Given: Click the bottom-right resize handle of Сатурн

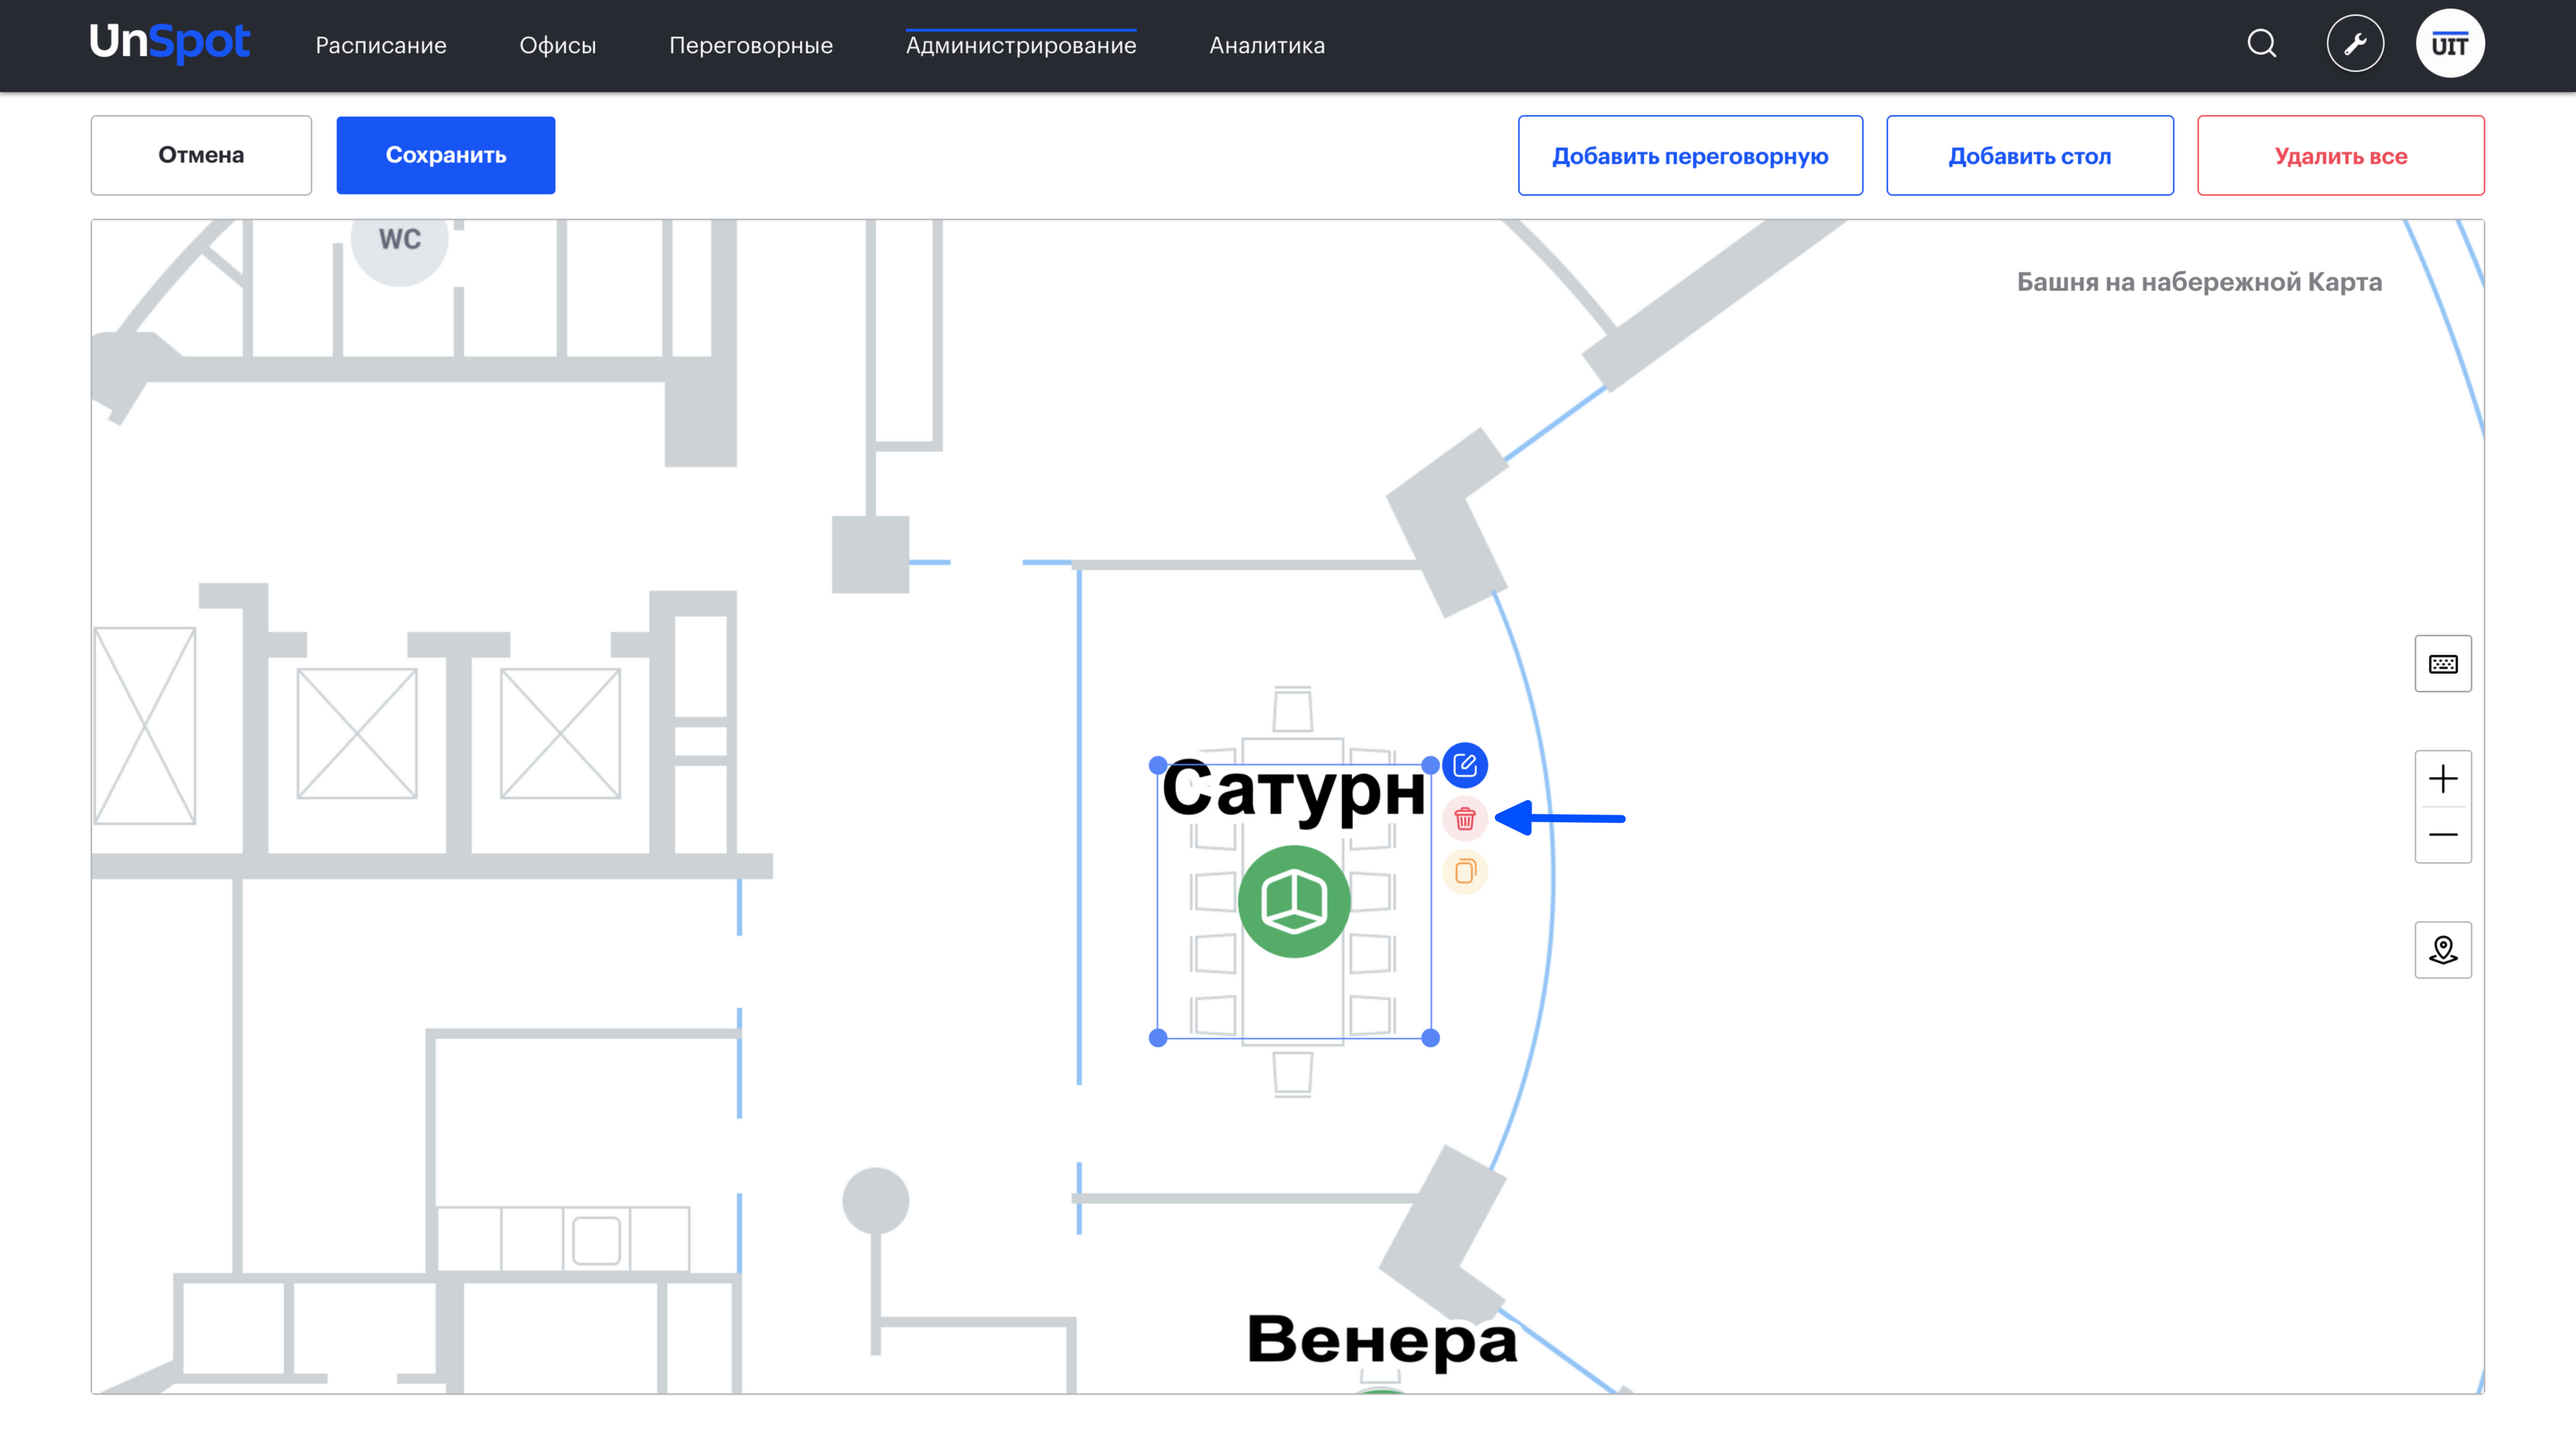Looking at the screenshot, I should click(x=1431, y=1038).
